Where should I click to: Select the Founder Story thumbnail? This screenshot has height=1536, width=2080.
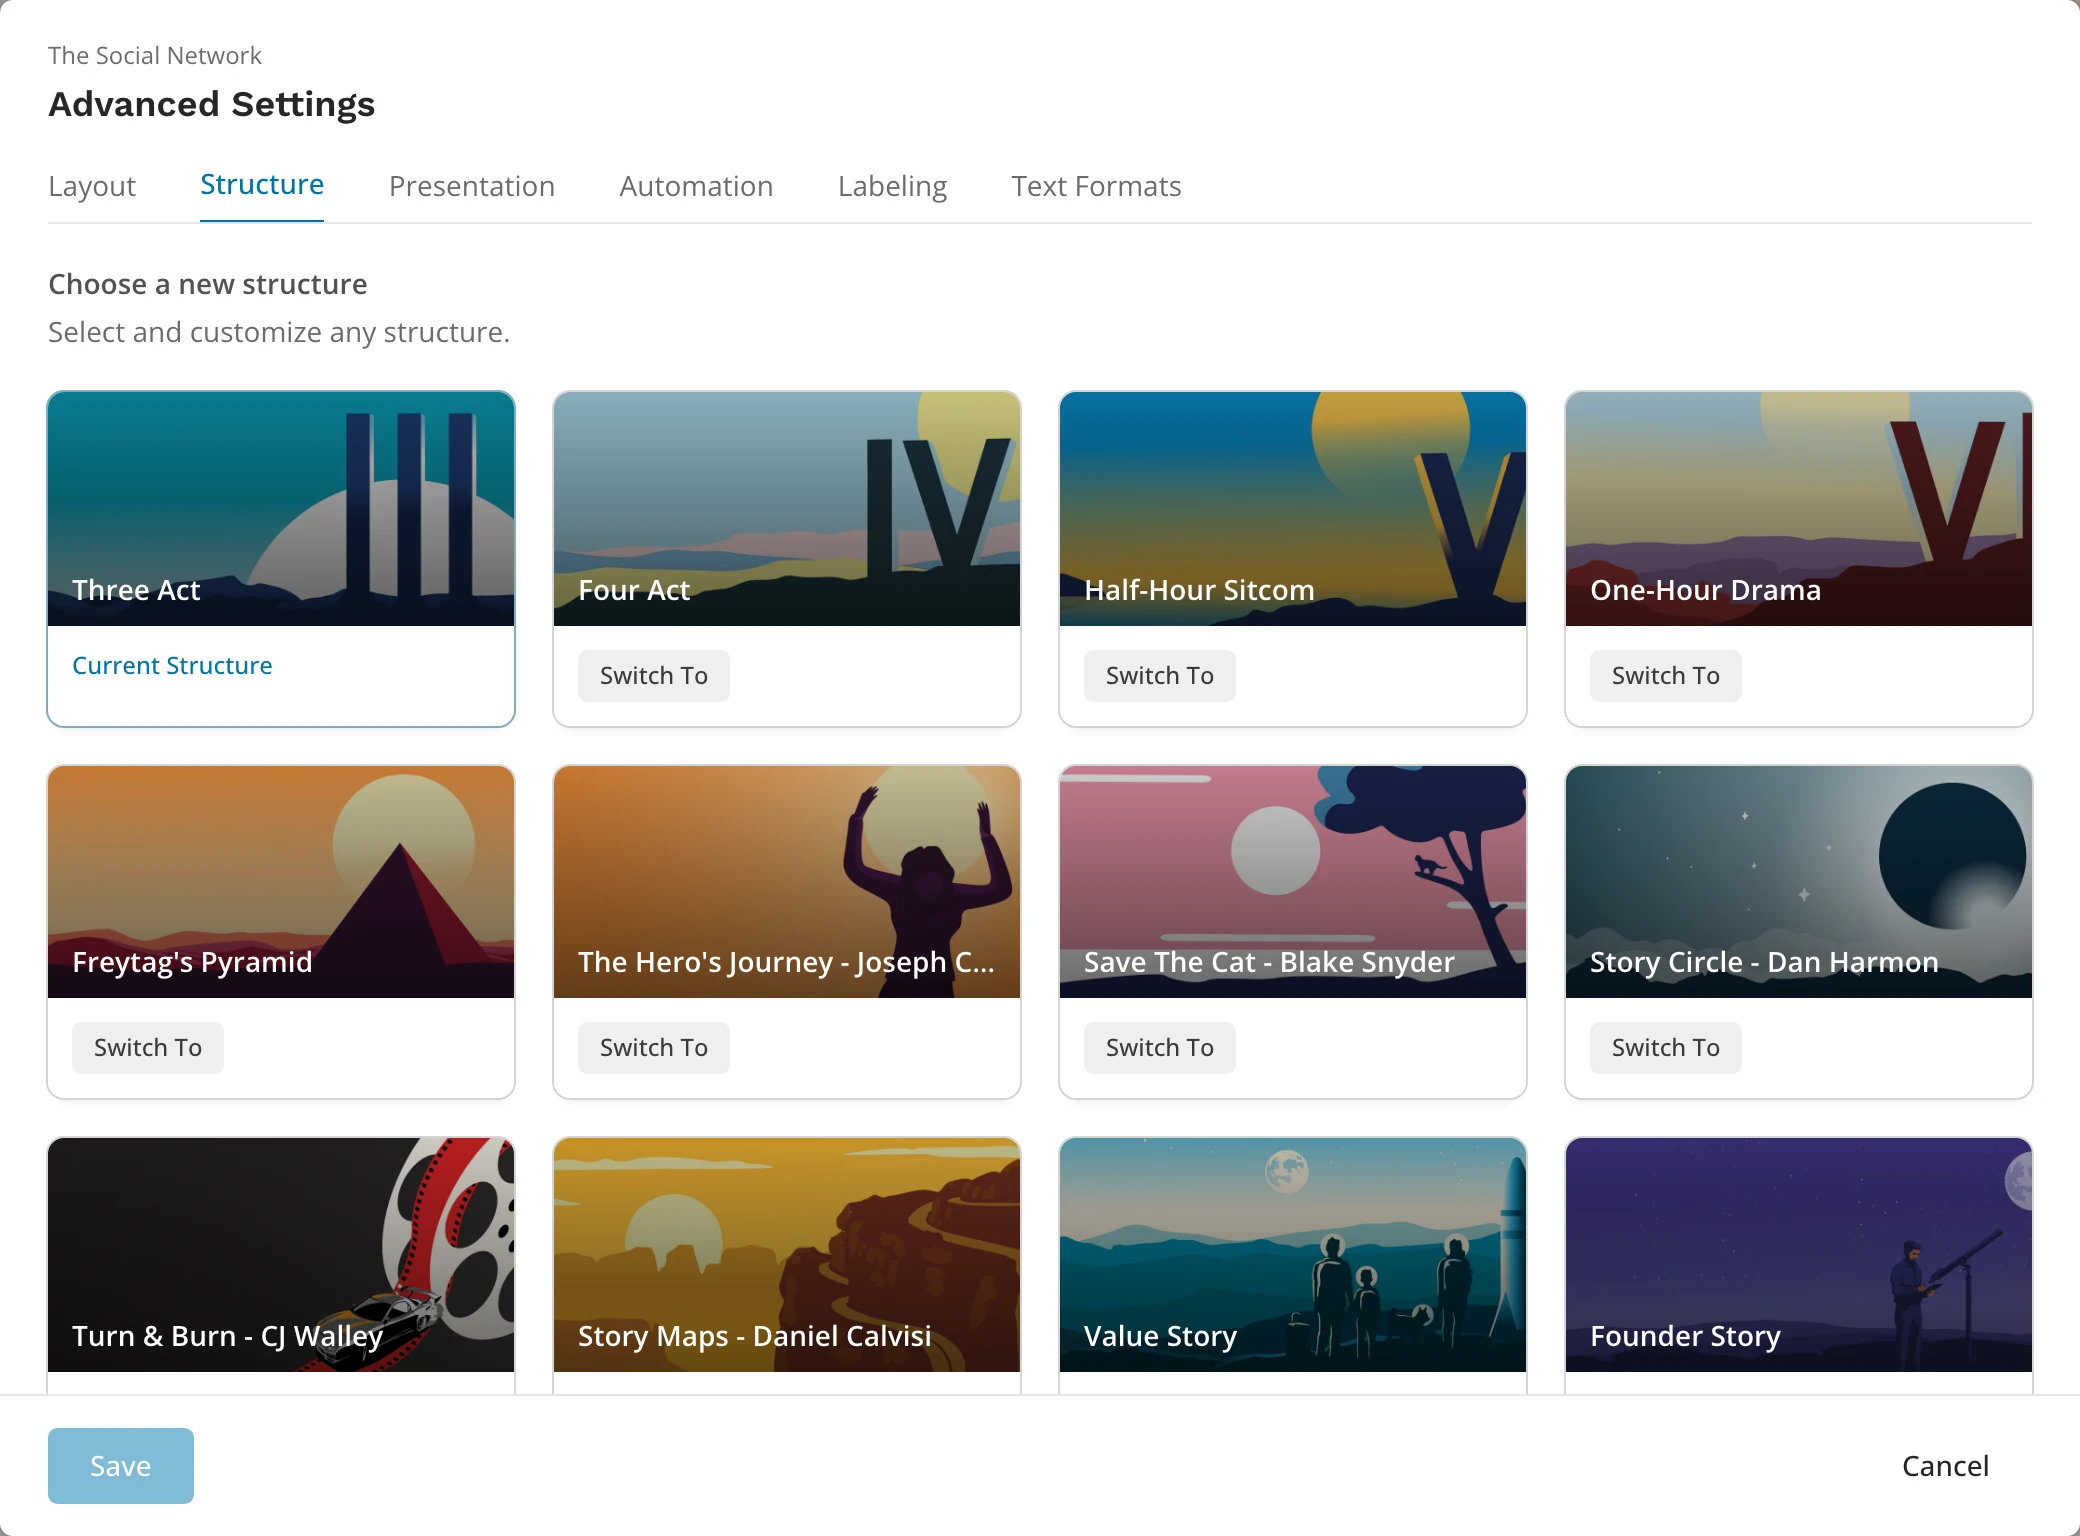1799,1255
